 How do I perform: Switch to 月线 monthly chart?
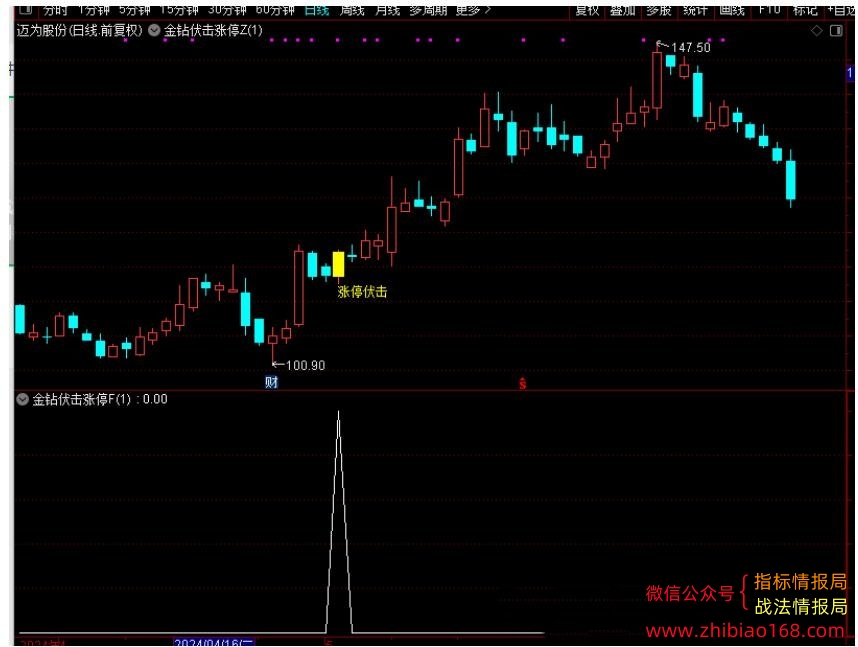pos(387,10)
